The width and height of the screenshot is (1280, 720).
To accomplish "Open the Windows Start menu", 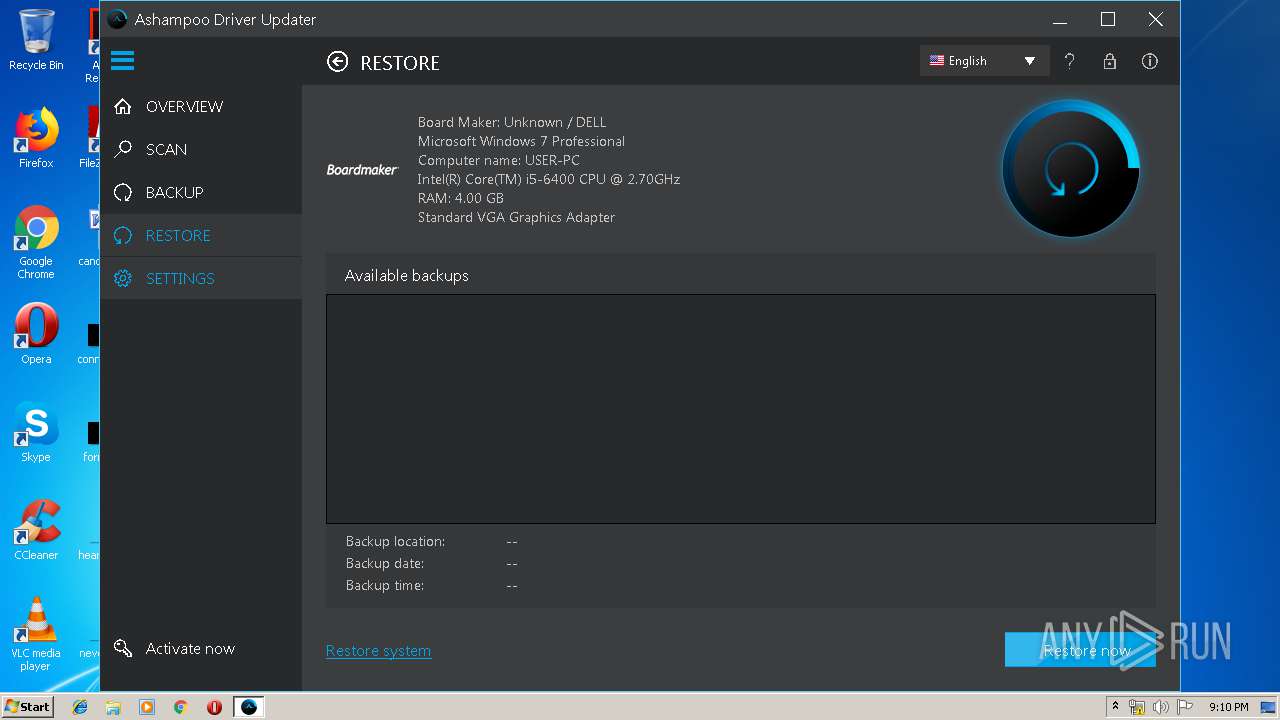I will [x=27, y=707].
